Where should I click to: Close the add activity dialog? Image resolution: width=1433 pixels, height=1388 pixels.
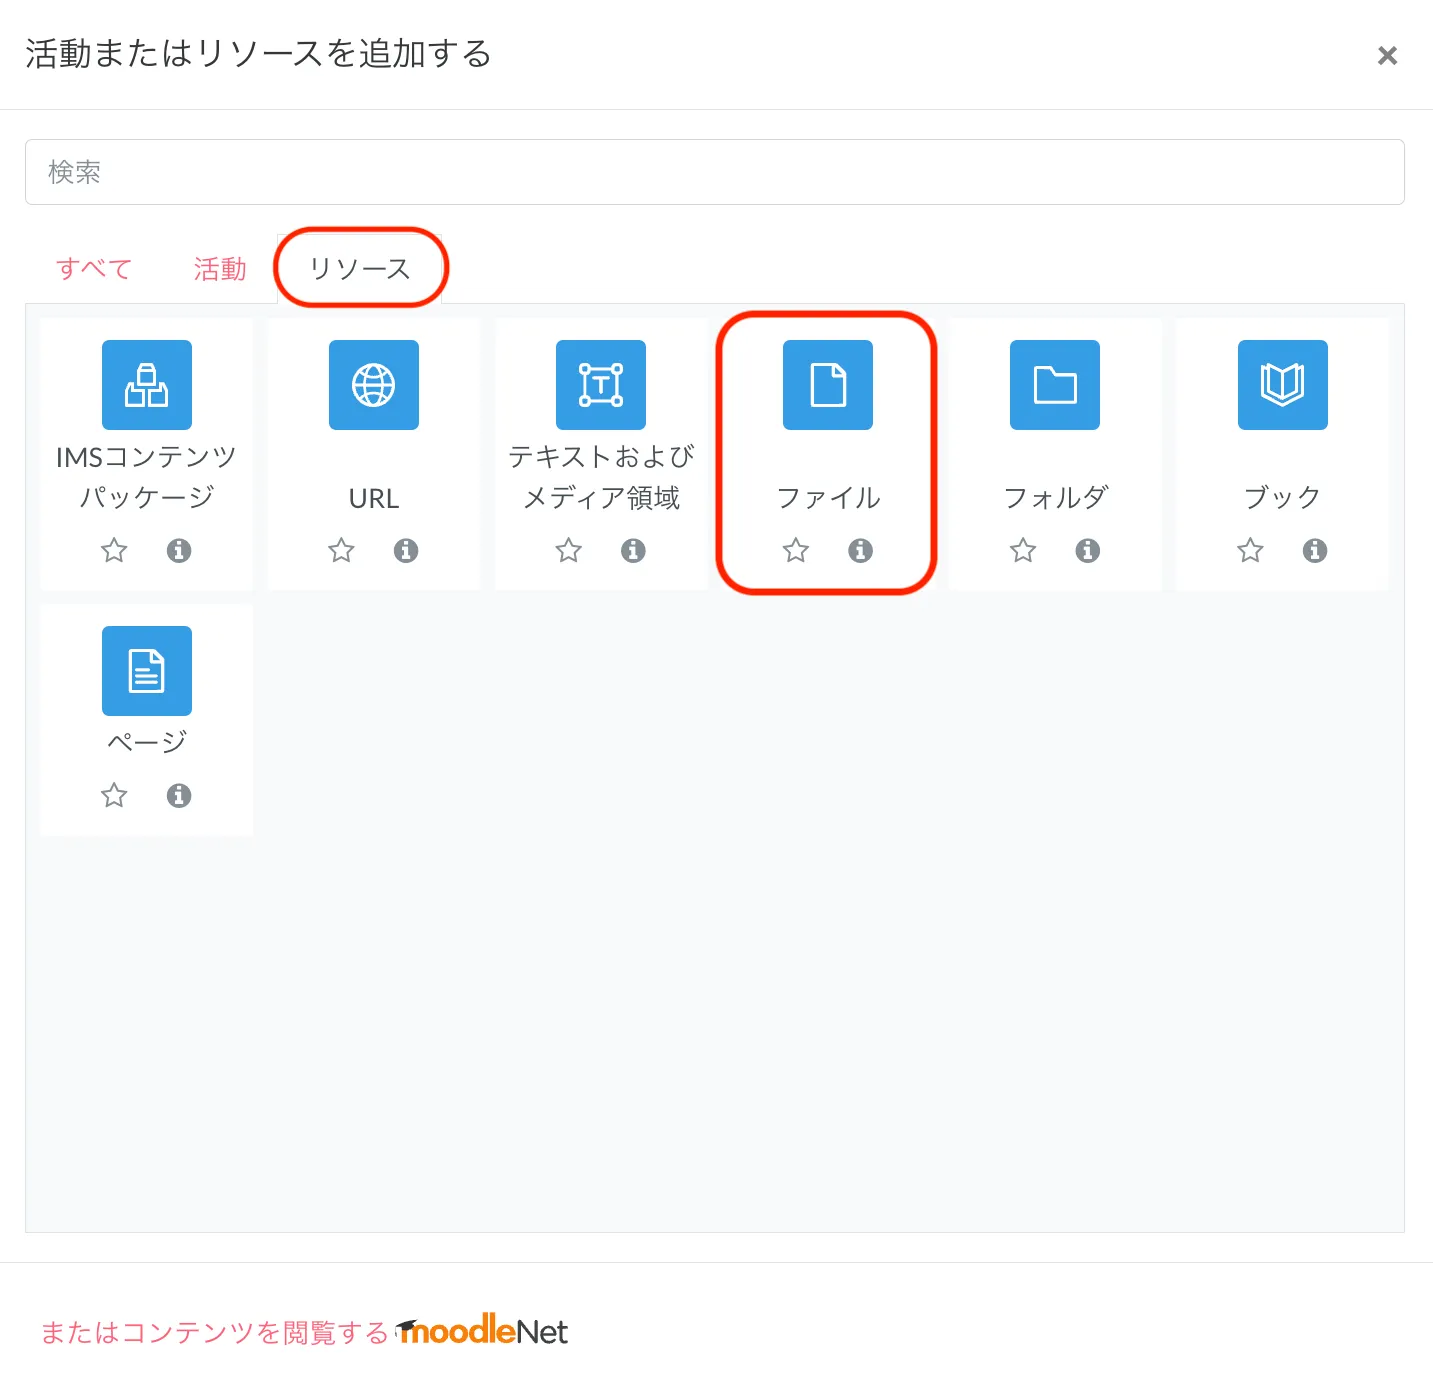coord(1387,56)
